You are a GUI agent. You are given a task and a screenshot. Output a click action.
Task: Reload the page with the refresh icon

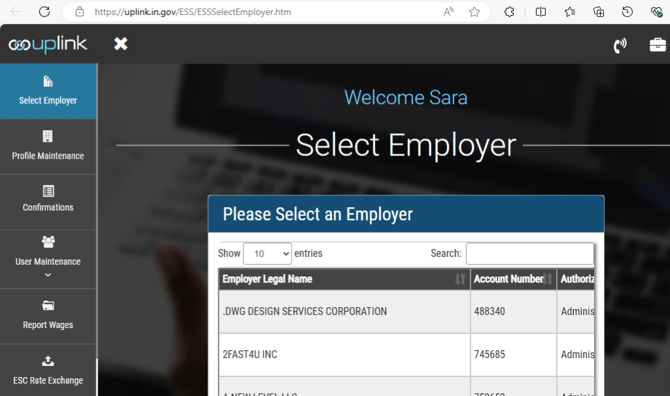pos(44,12)
